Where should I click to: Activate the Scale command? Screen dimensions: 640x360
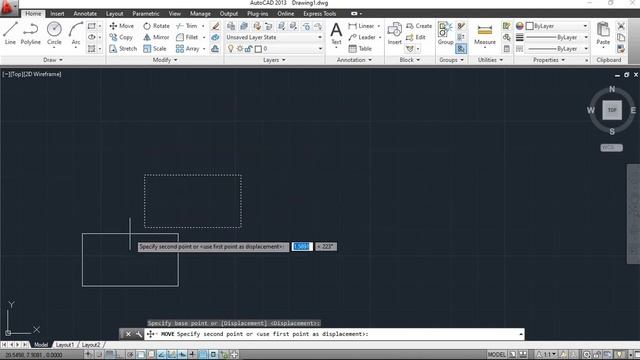click(x=155, y=49)
